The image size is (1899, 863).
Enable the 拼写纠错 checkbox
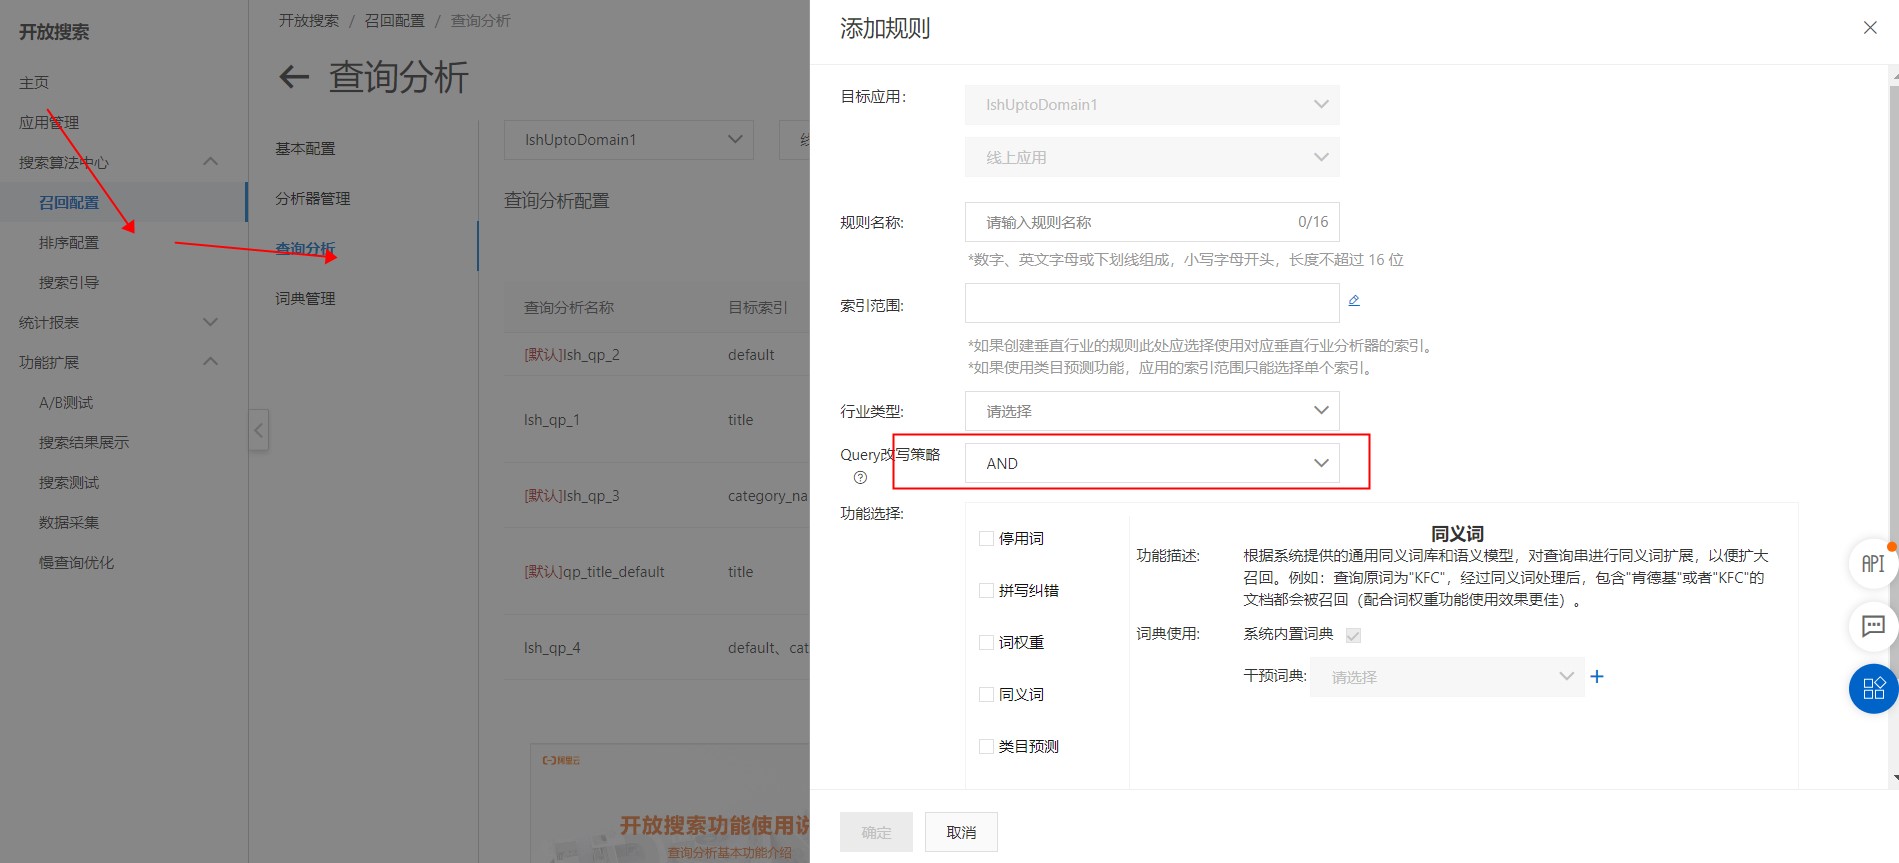(986, 591)
